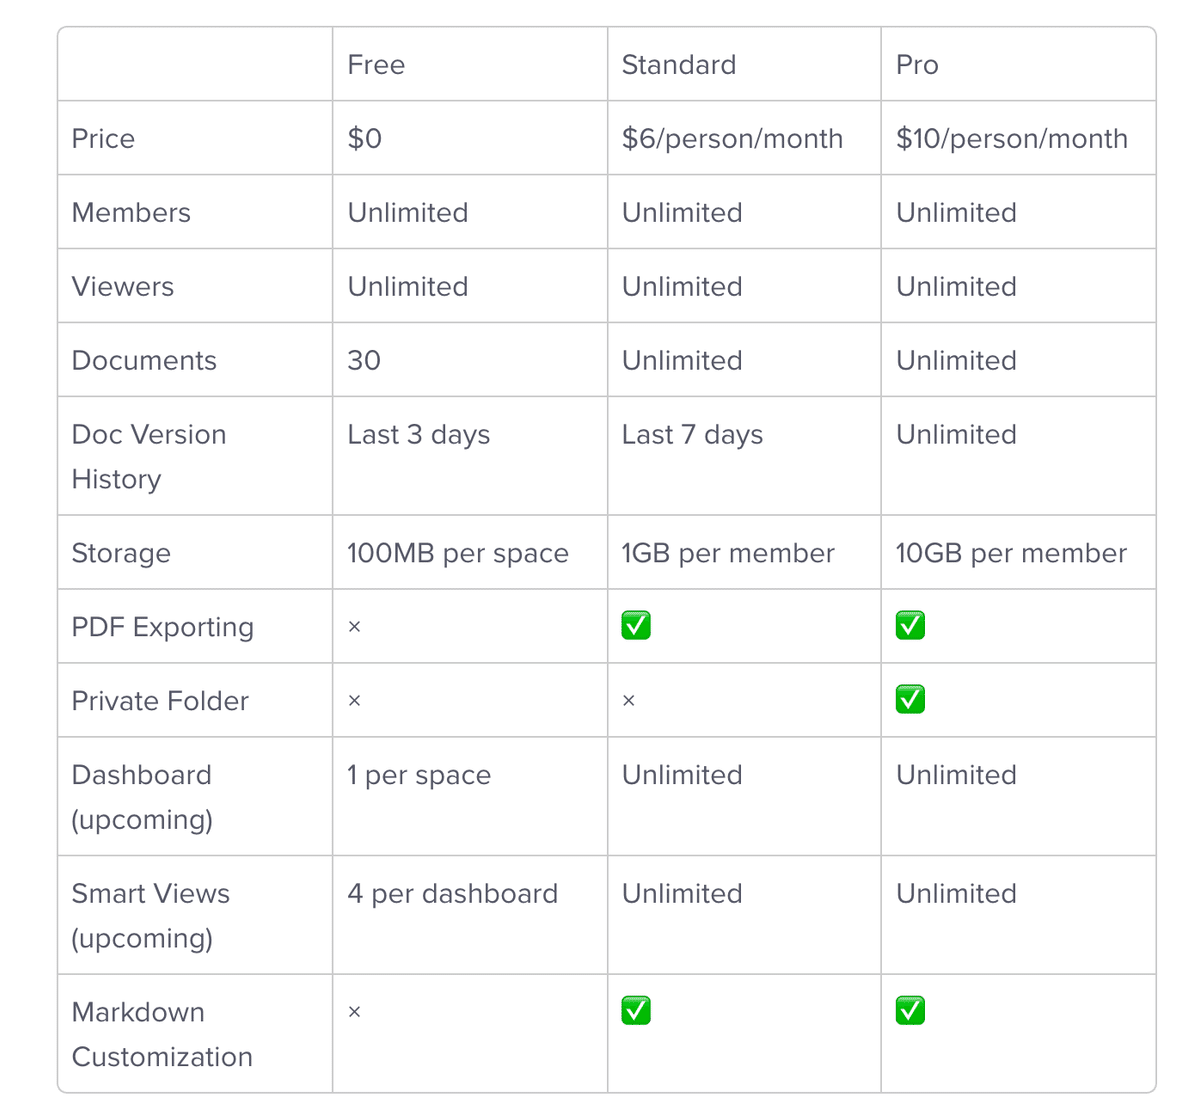The height and width of the screenshot is (1116, 1200).
Task: Click the 100MB per space storage cell
Action: click(457, 553)
